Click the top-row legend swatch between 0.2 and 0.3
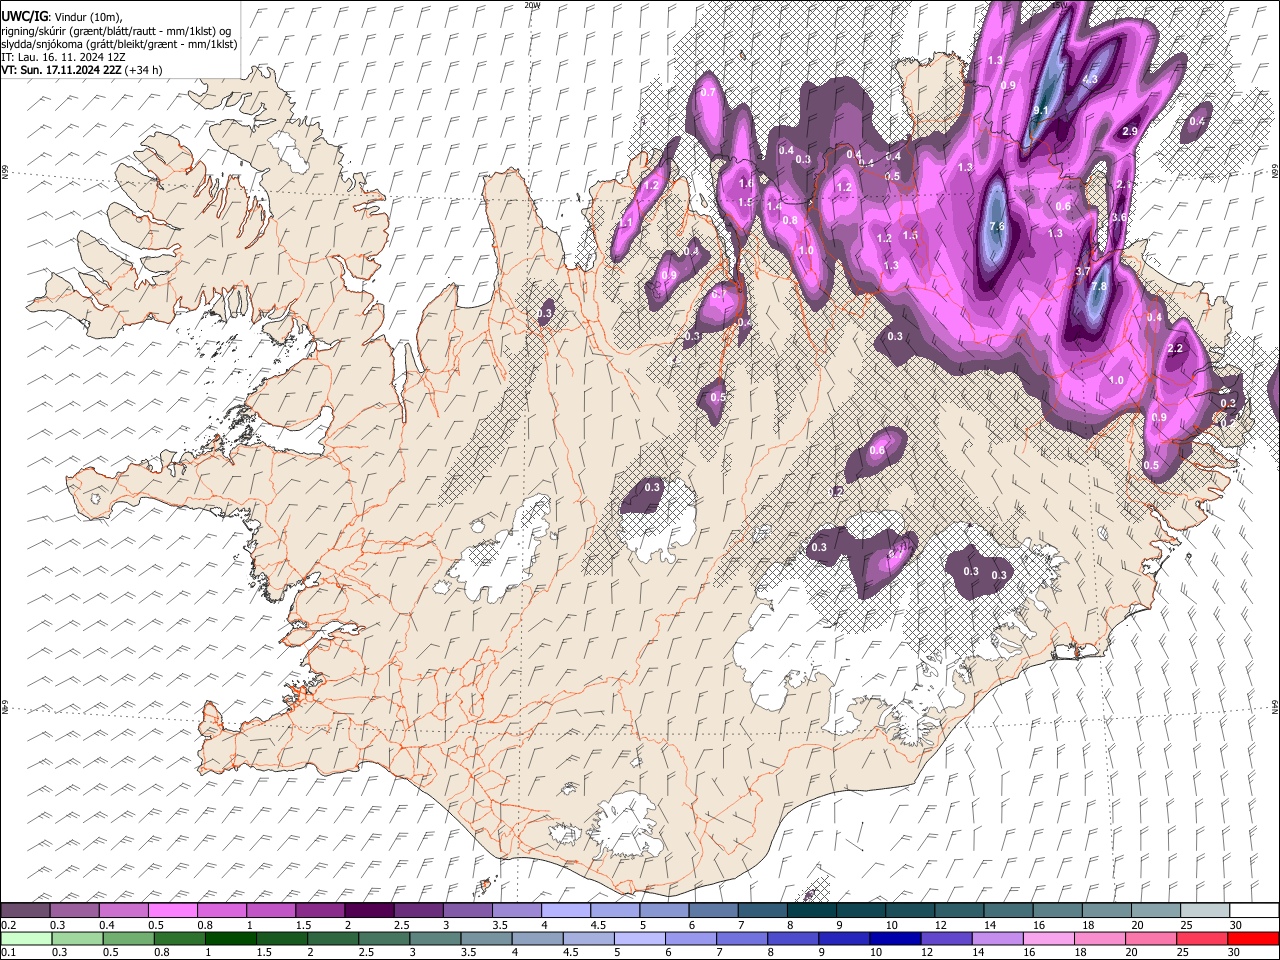Screen dimensions: 1280x960 click(x=25, y=910)
